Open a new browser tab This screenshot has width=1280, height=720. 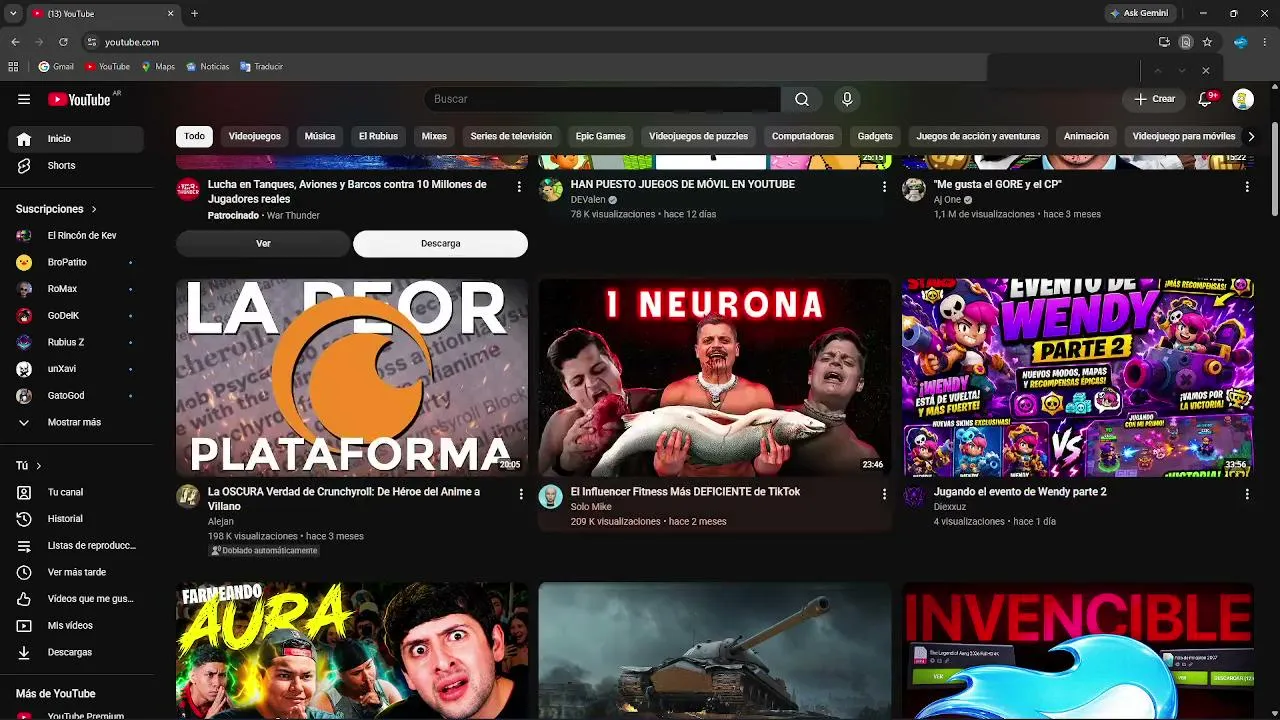point(194,14)
